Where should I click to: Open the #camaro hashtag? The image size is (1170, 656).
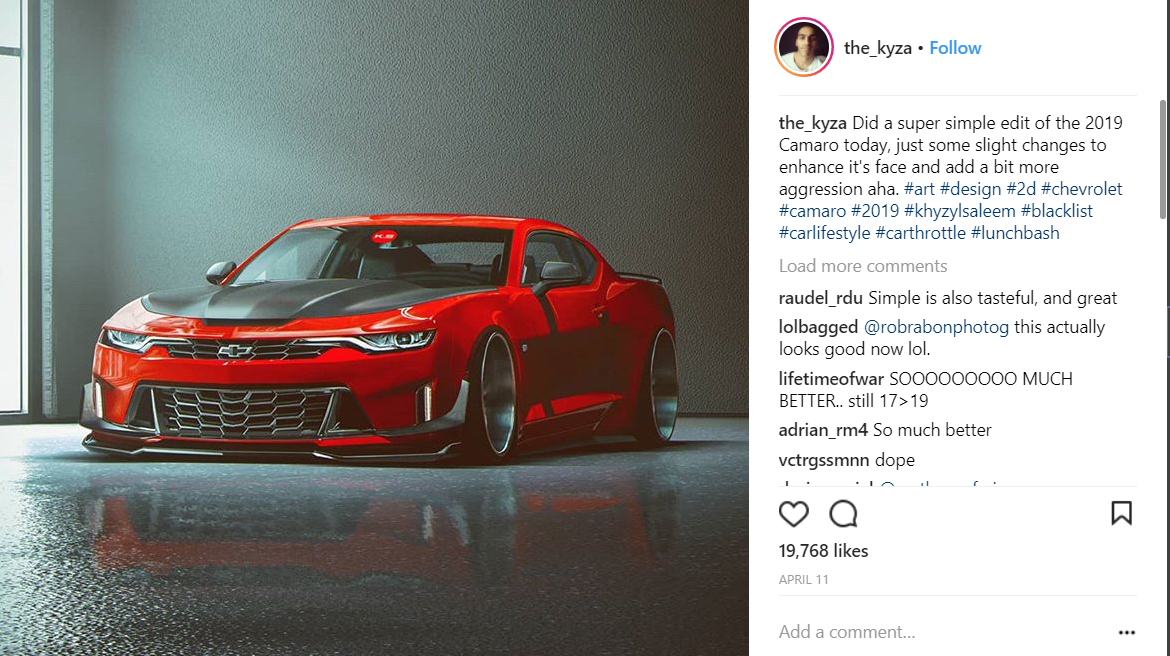[x=812, y=211]
